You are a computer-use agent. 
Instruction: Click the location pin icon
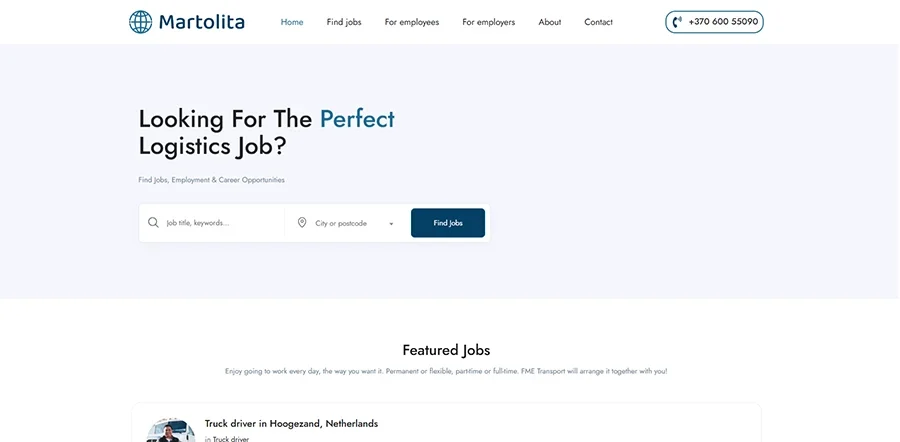tap(302, 223)
